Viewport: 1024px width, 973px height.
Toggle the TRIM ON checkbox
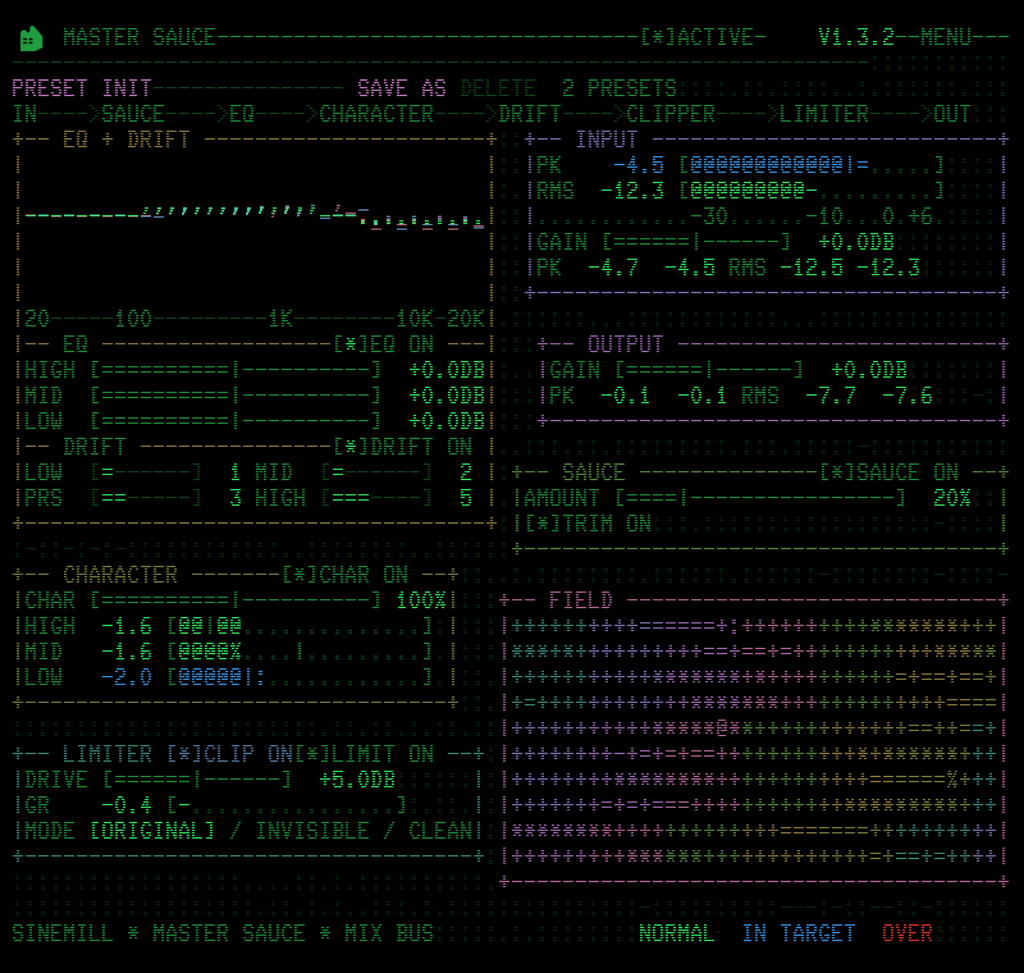click(x=588, y=524)
